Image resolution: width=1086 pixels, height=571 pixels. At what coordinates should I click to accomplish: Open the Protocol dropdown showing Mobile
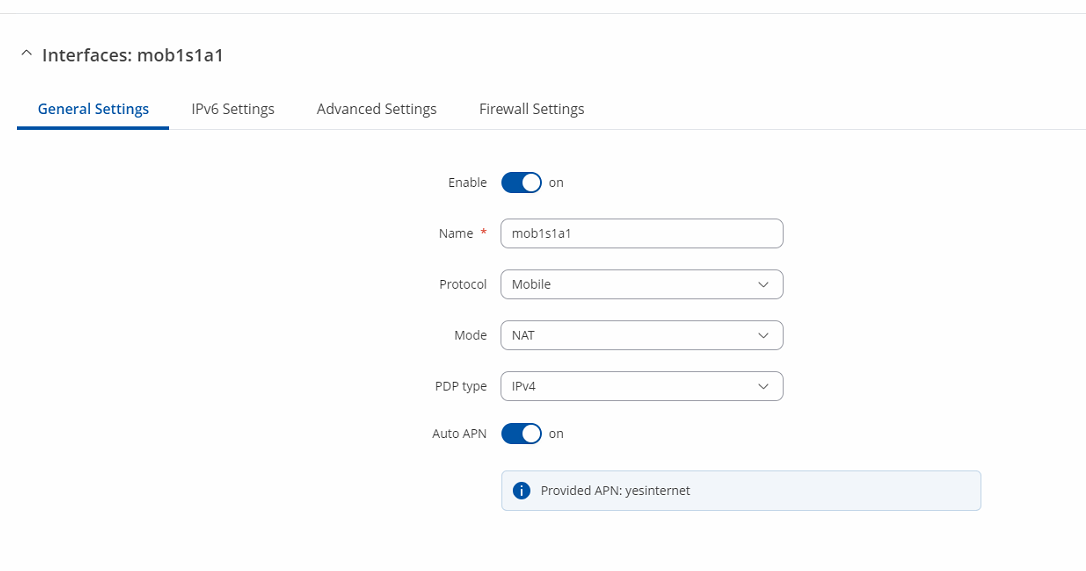click(x=641, y=284)
